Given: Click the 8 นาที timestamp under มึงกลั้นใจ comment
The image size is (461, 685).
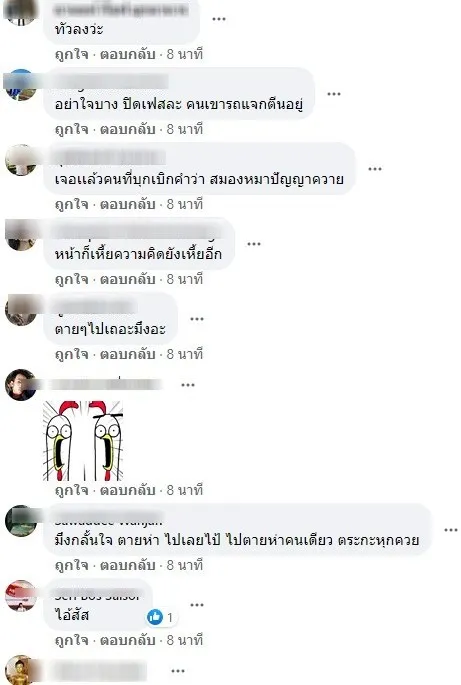Looking at the screenshot, I should [185, 566].
